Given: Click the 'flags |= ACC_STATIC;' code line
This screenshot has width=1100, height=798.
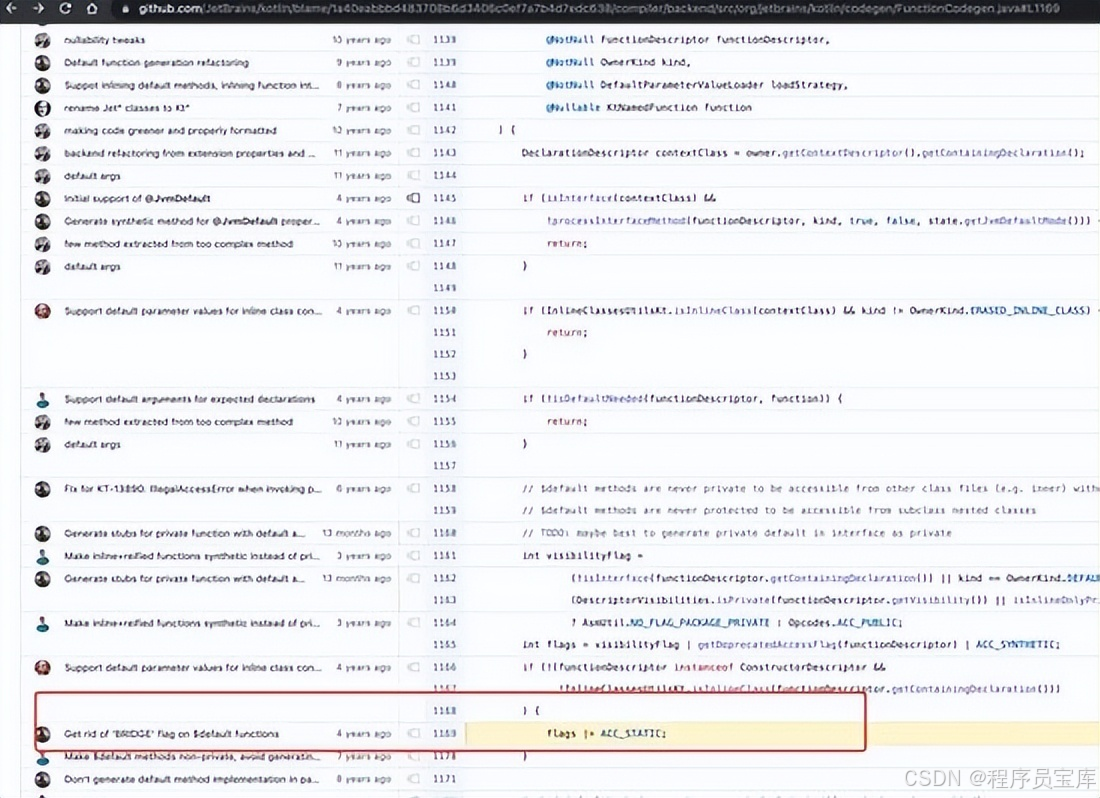Looking at the screenshot, I should (606, 733).
